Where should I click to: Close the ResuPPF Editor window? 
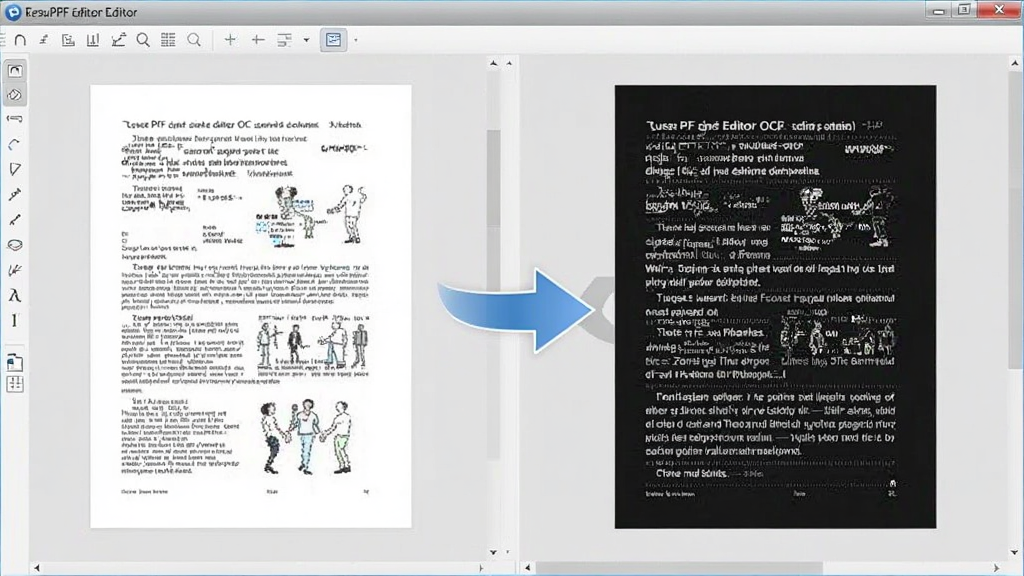tap(999, 10)
